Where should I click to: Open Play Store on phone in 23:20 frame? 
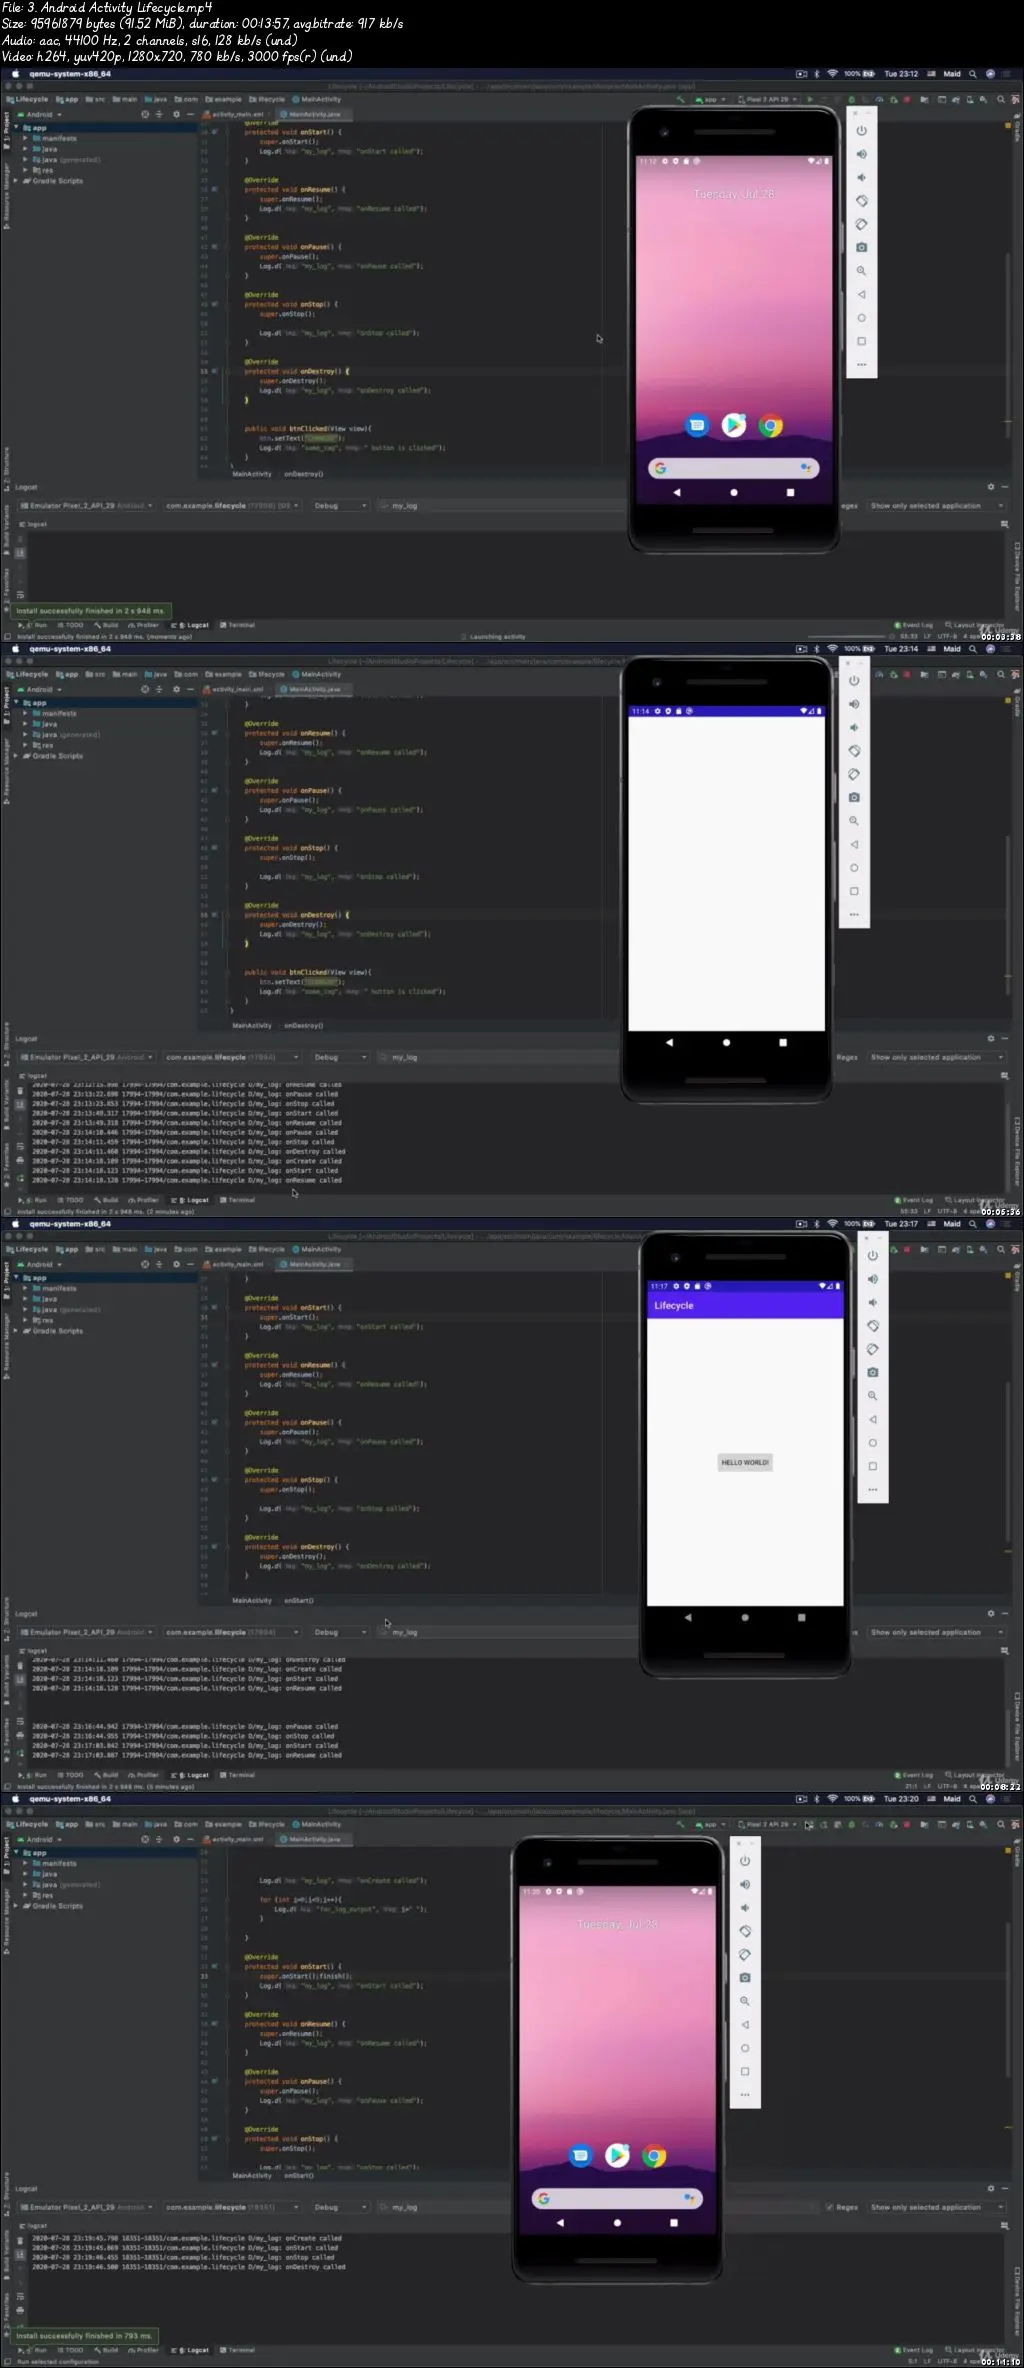point(617,2155)
